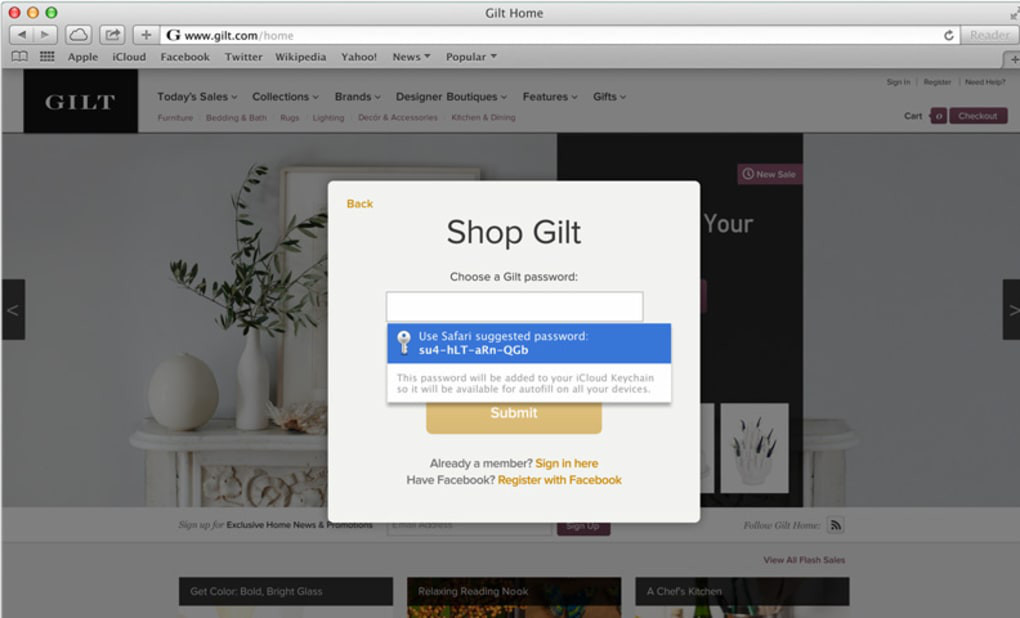The width and height of the screenshot is (1020, 618).
Task: Expand the Popular bookmarks folder
Action: coord(471,57)
